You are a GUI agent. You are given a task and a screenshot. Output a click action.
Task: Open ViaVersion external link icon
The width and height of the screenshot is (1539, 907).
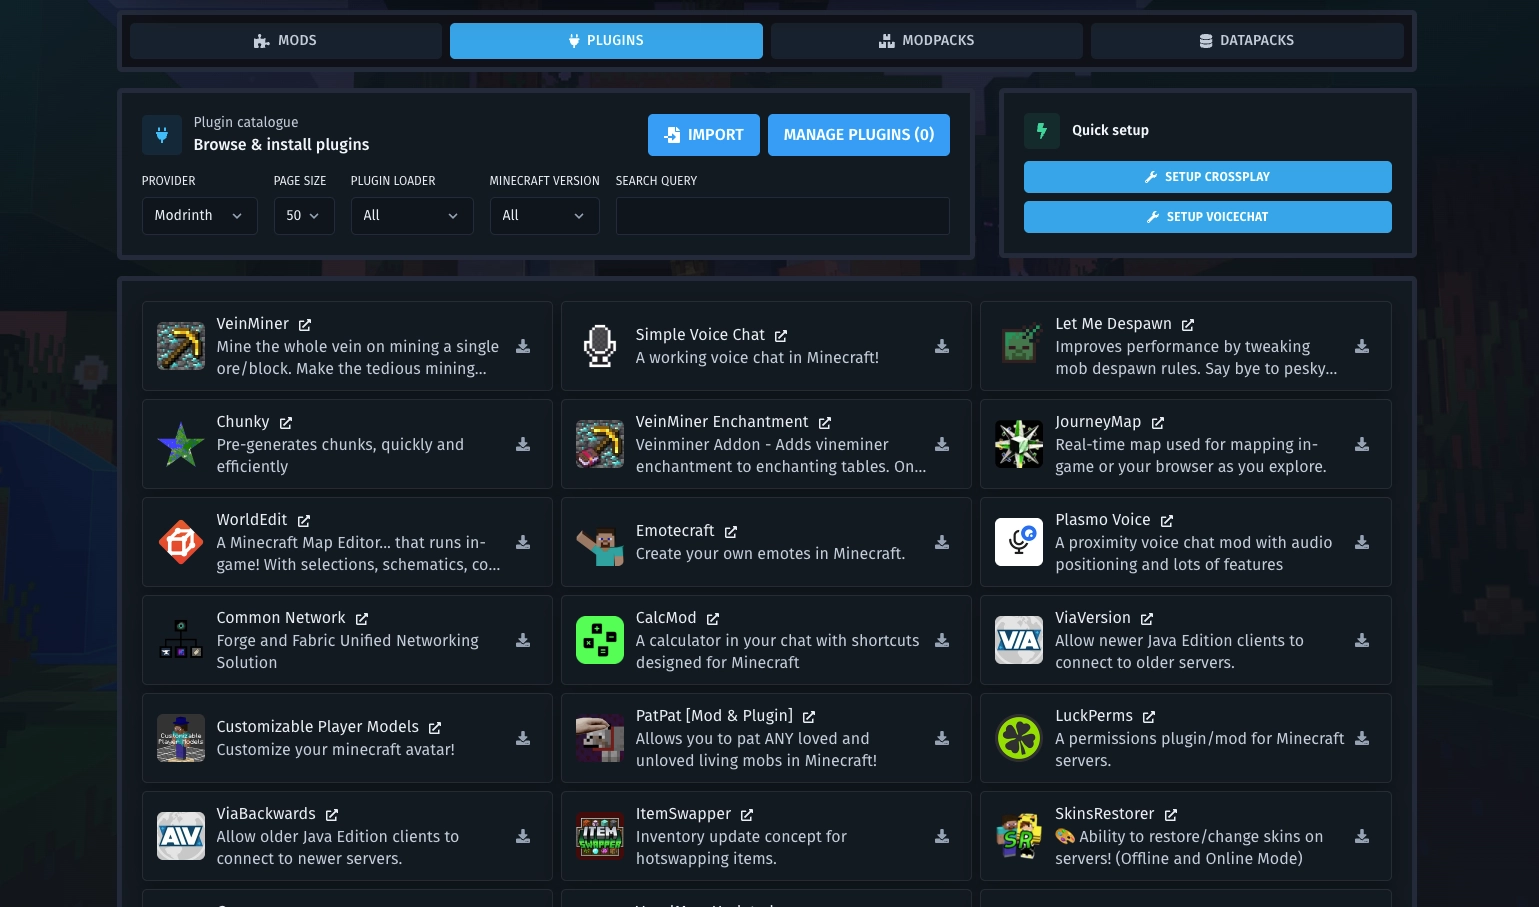click(x=1147, y=619)
